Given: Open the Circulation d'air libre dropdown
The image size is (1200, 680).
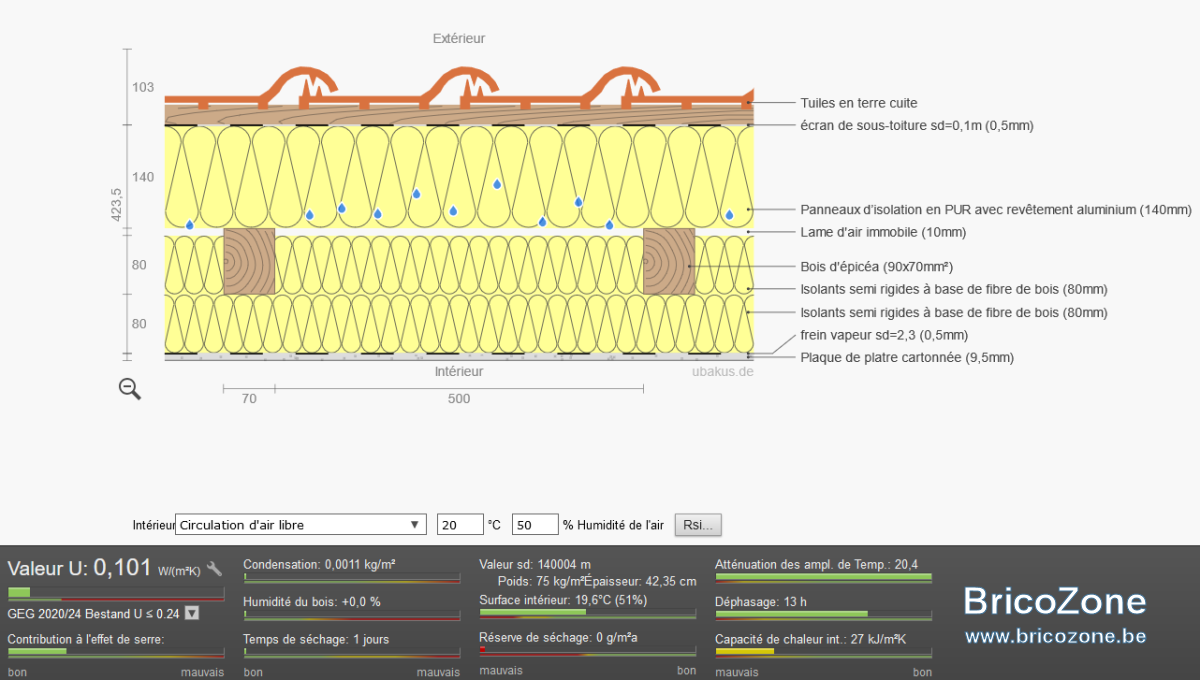Looking at the screenshot, I should click(301, 525).
